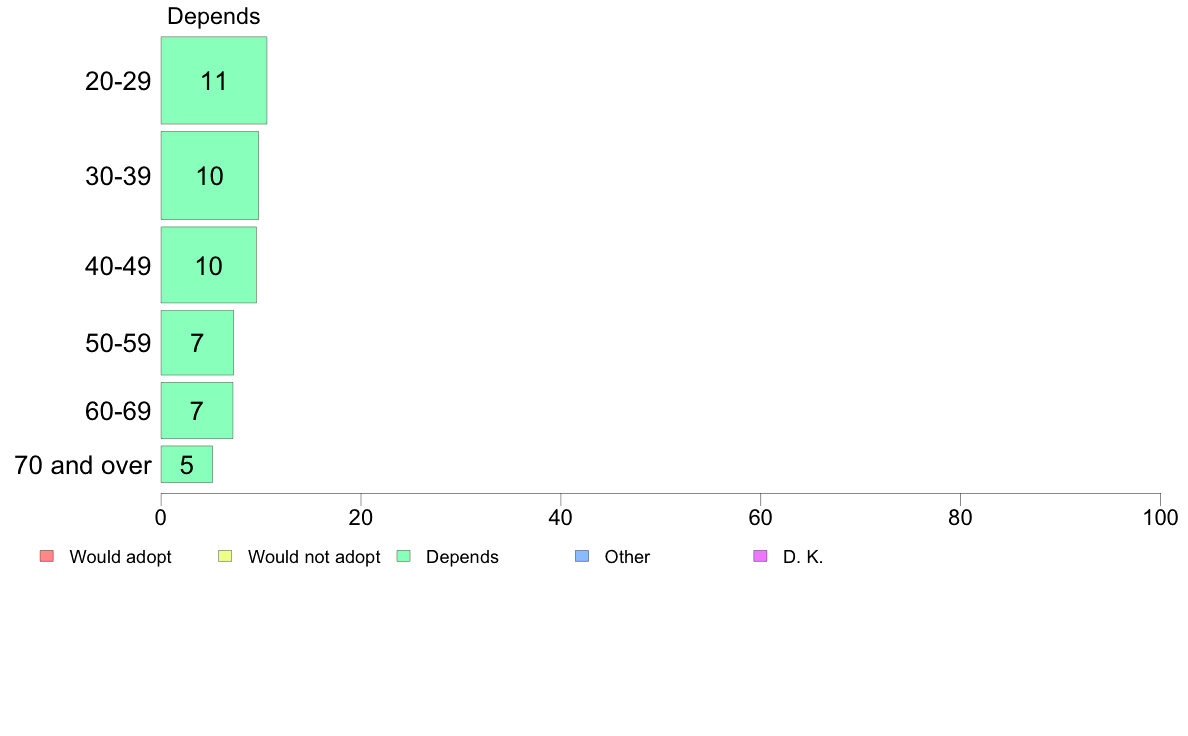Select the 20-29 bar showing 11
The height and width of the screenshot is (736, 1188).
(214, 80)
